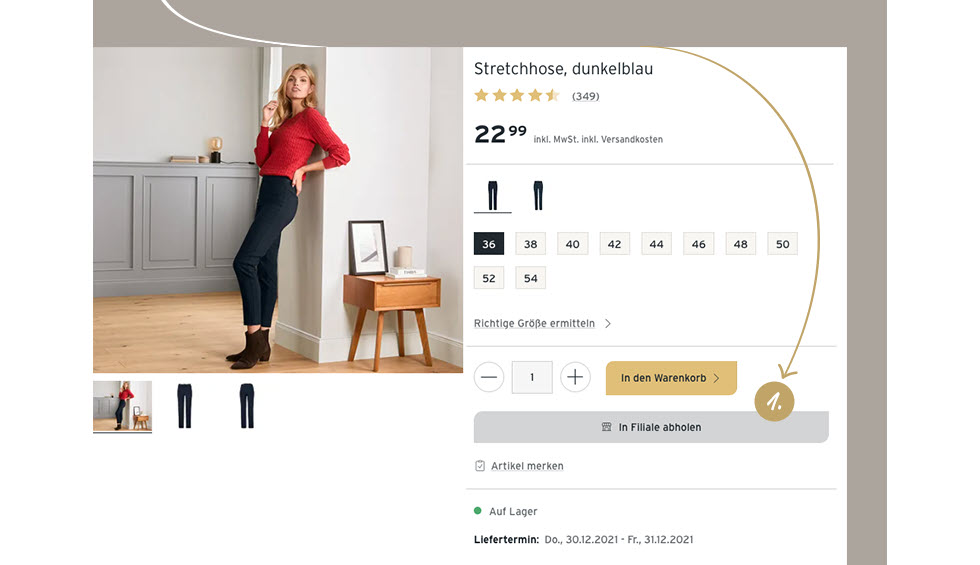Click the arrow inside In den Warenkorb
The image size is (980, 565).
pyautogui.click(x=716, y=378)
